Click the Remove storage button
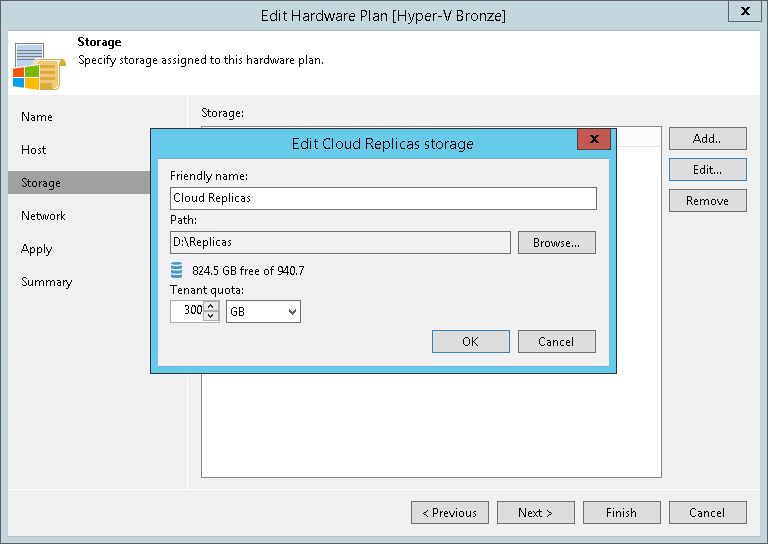768x544 pixels. click(707, 201)
